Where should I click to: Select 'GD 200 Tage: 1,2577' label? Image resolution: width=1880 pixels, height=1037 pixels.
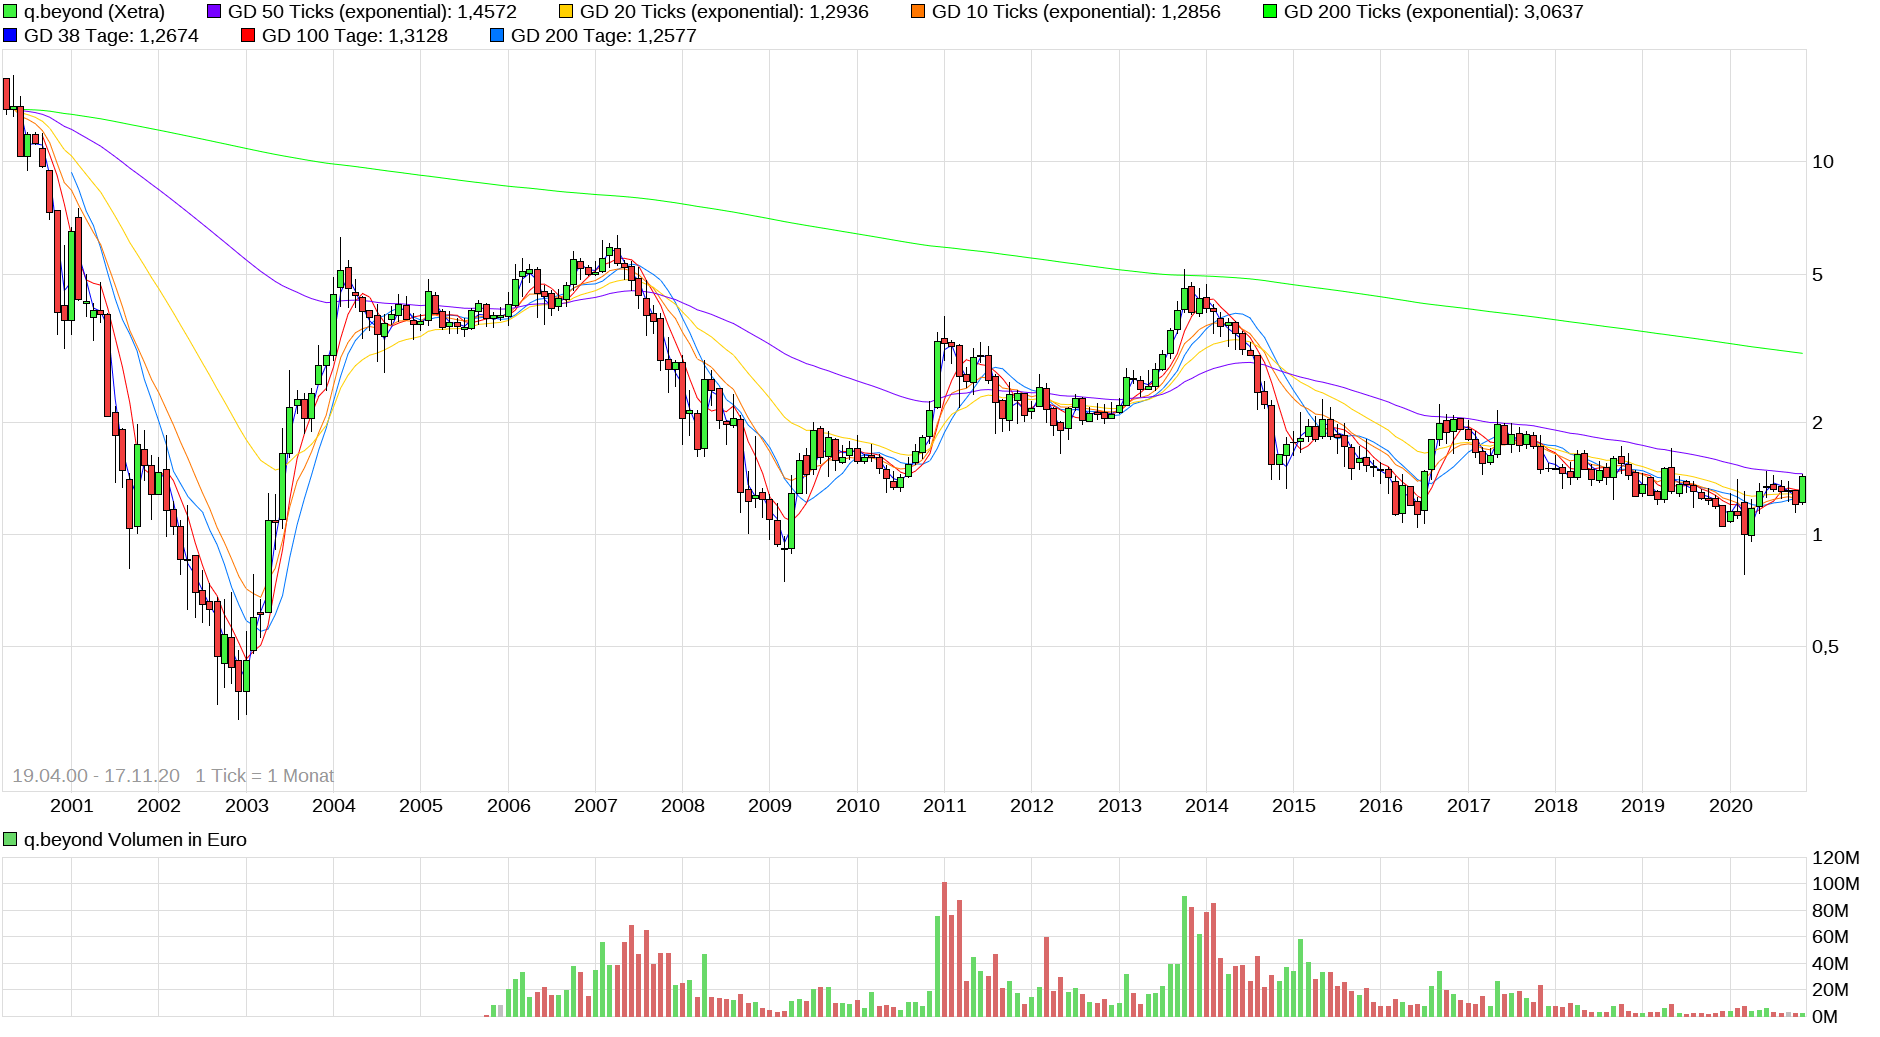603,36
